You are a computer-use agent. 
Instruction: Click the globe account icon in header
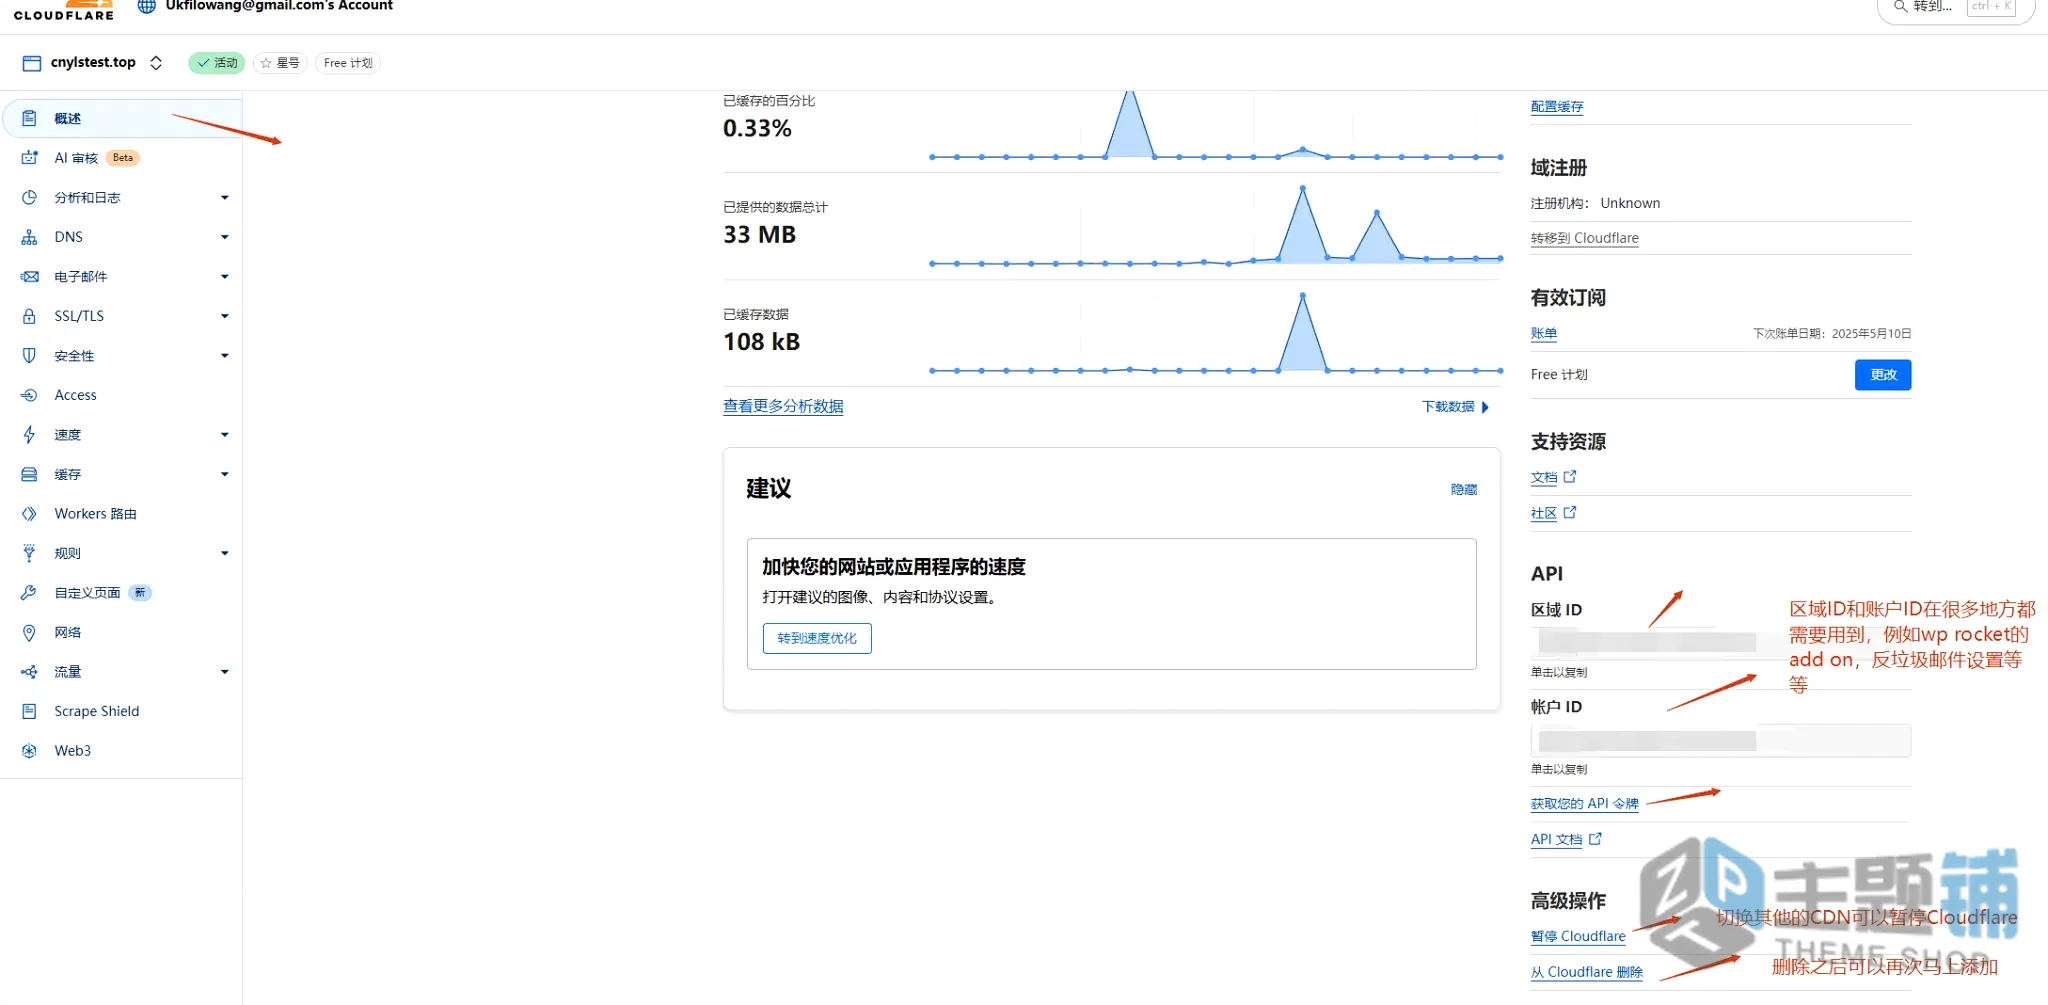tap(147, 6)
